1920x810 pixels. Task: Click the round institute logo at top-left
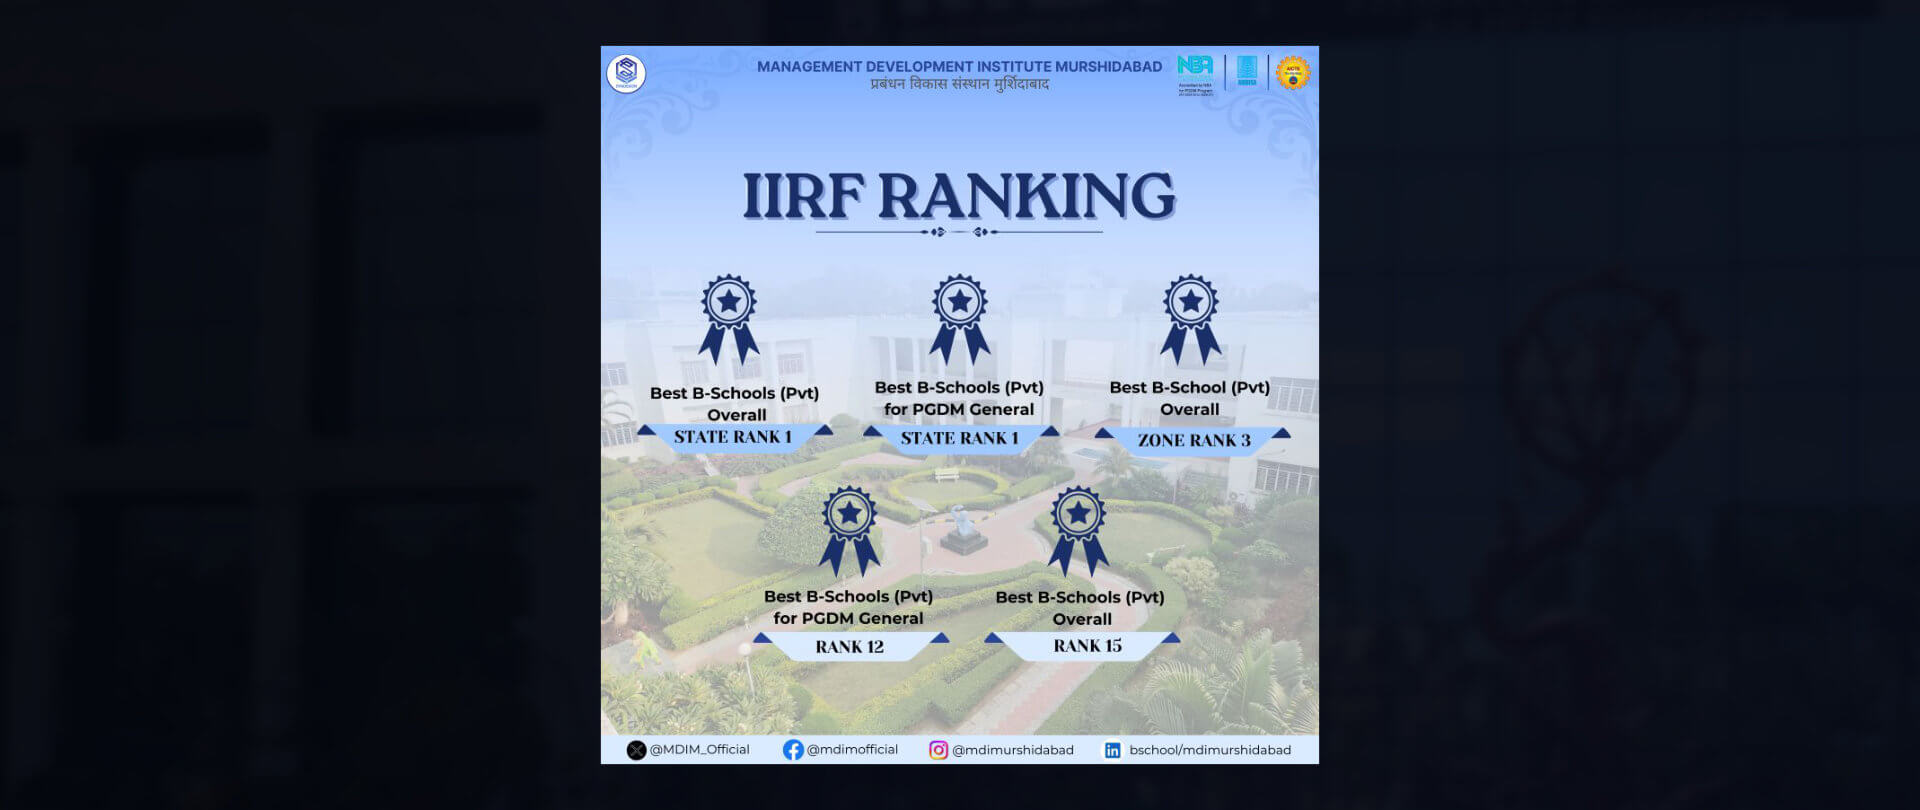626,73
